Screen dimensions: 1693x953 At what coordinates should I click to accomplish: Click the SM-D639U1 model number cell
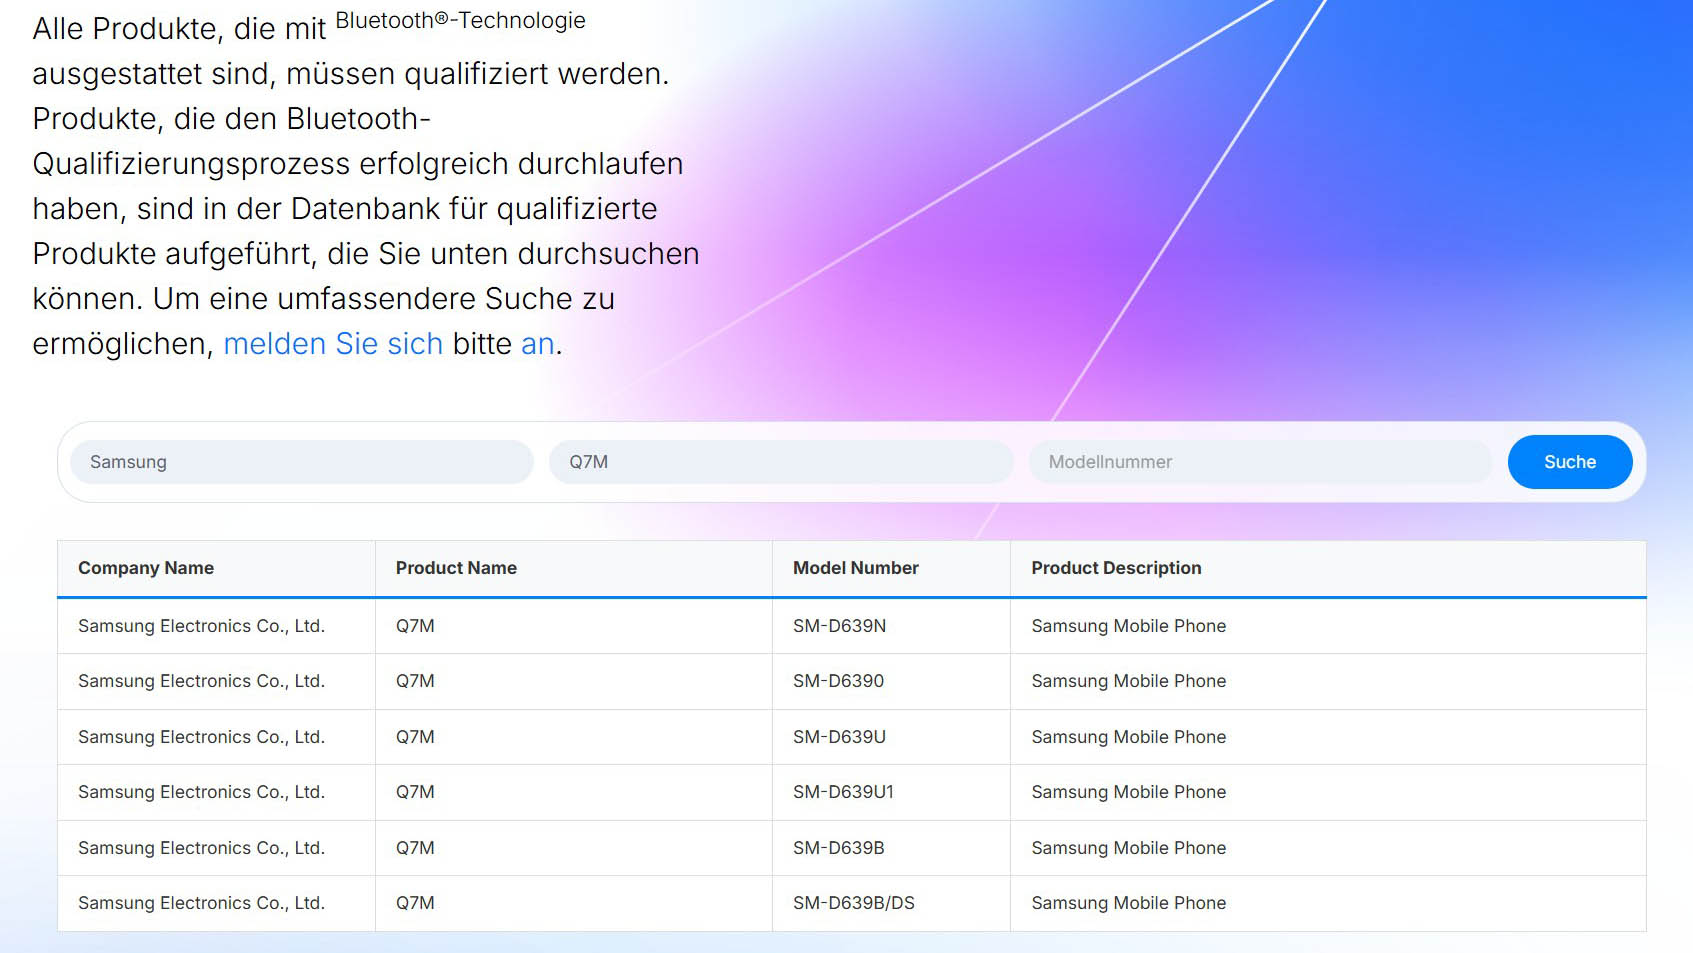[x=843, y=792]
